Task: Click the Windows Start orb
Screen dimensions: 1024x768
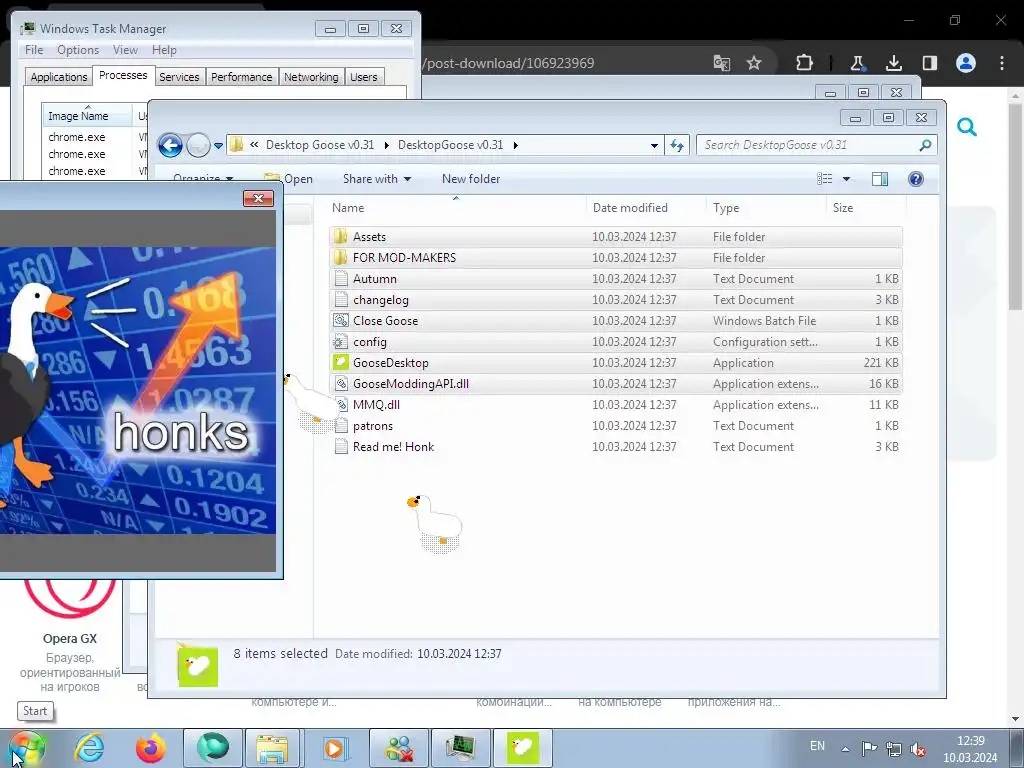Action: tap(27, 748)
